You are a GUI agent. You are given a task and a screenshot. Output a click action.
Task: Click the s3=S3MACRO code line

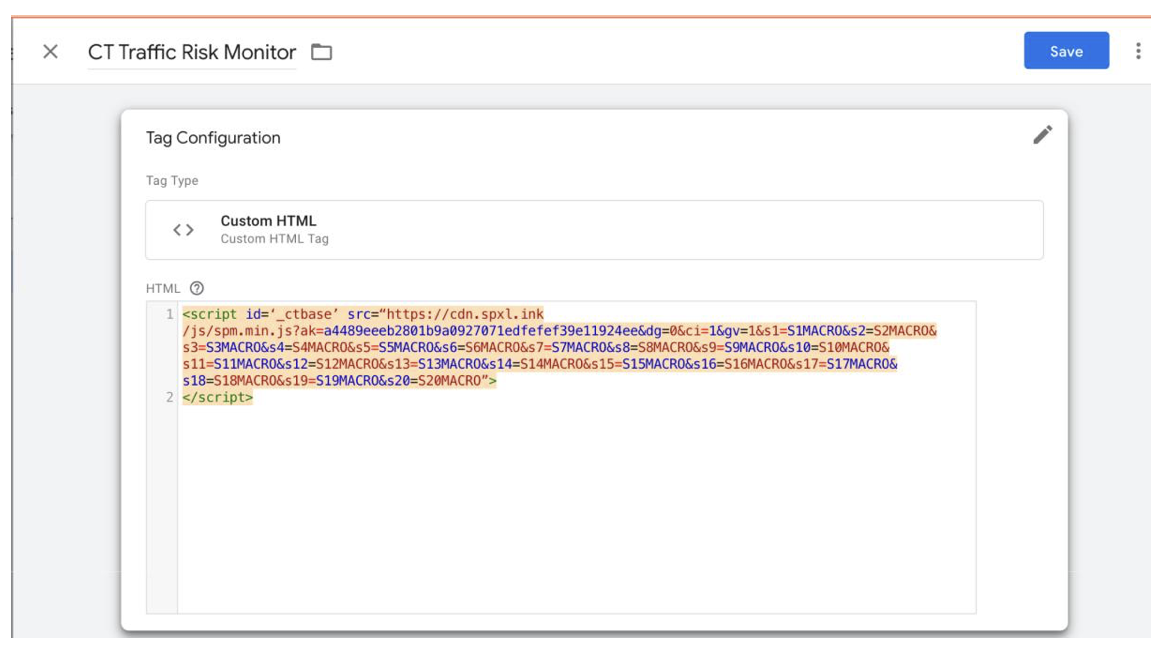click(536, 348)
